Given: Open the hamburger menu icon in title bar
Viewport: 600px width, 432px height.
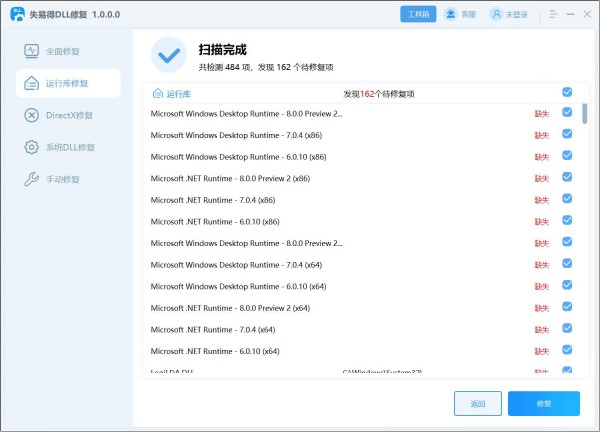Looking at the screenshot, I should coord(553,14).
